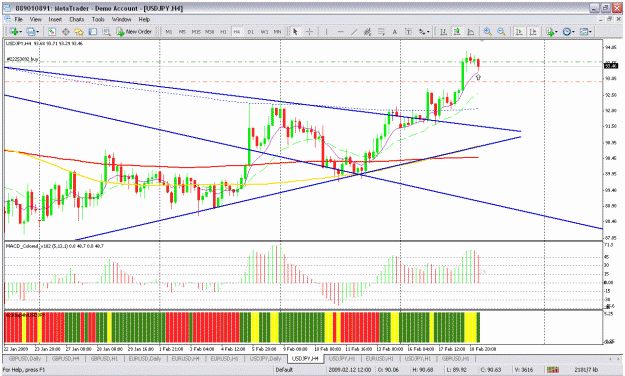Switch to the EURUSD,H4 chart tab
The width and height of the screenshot is (625, 376).
[x=185, y=358]
